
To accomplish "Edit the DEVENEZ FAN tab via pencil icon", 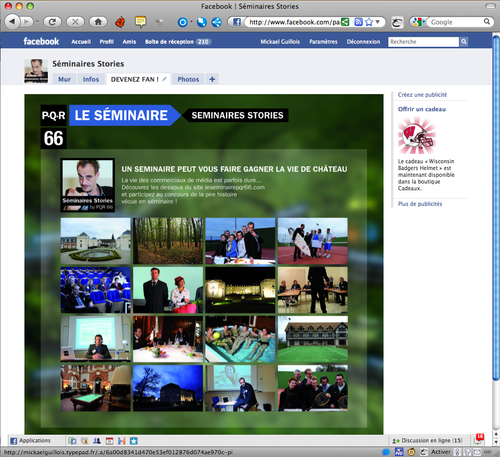I will click(x=164, y=79).
